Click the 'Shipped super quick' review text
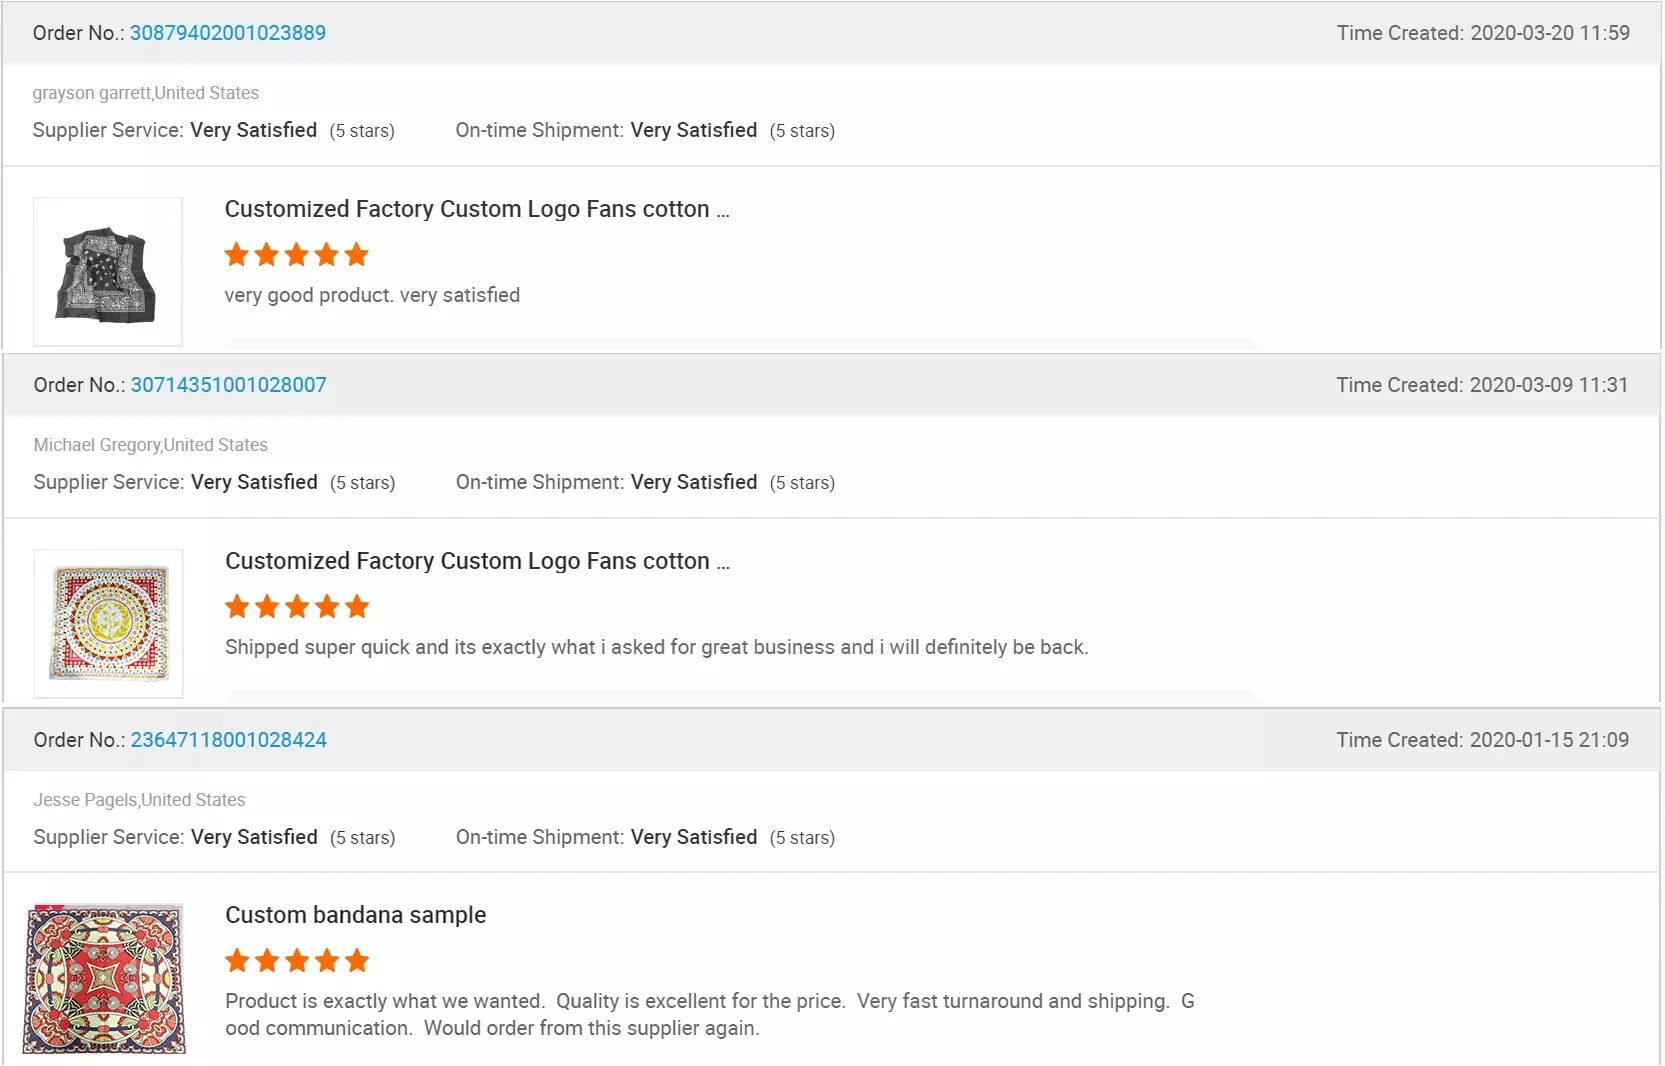The width and height of the screenshot is (1665, 1066). pyautogui.click(x=656, y=647)
